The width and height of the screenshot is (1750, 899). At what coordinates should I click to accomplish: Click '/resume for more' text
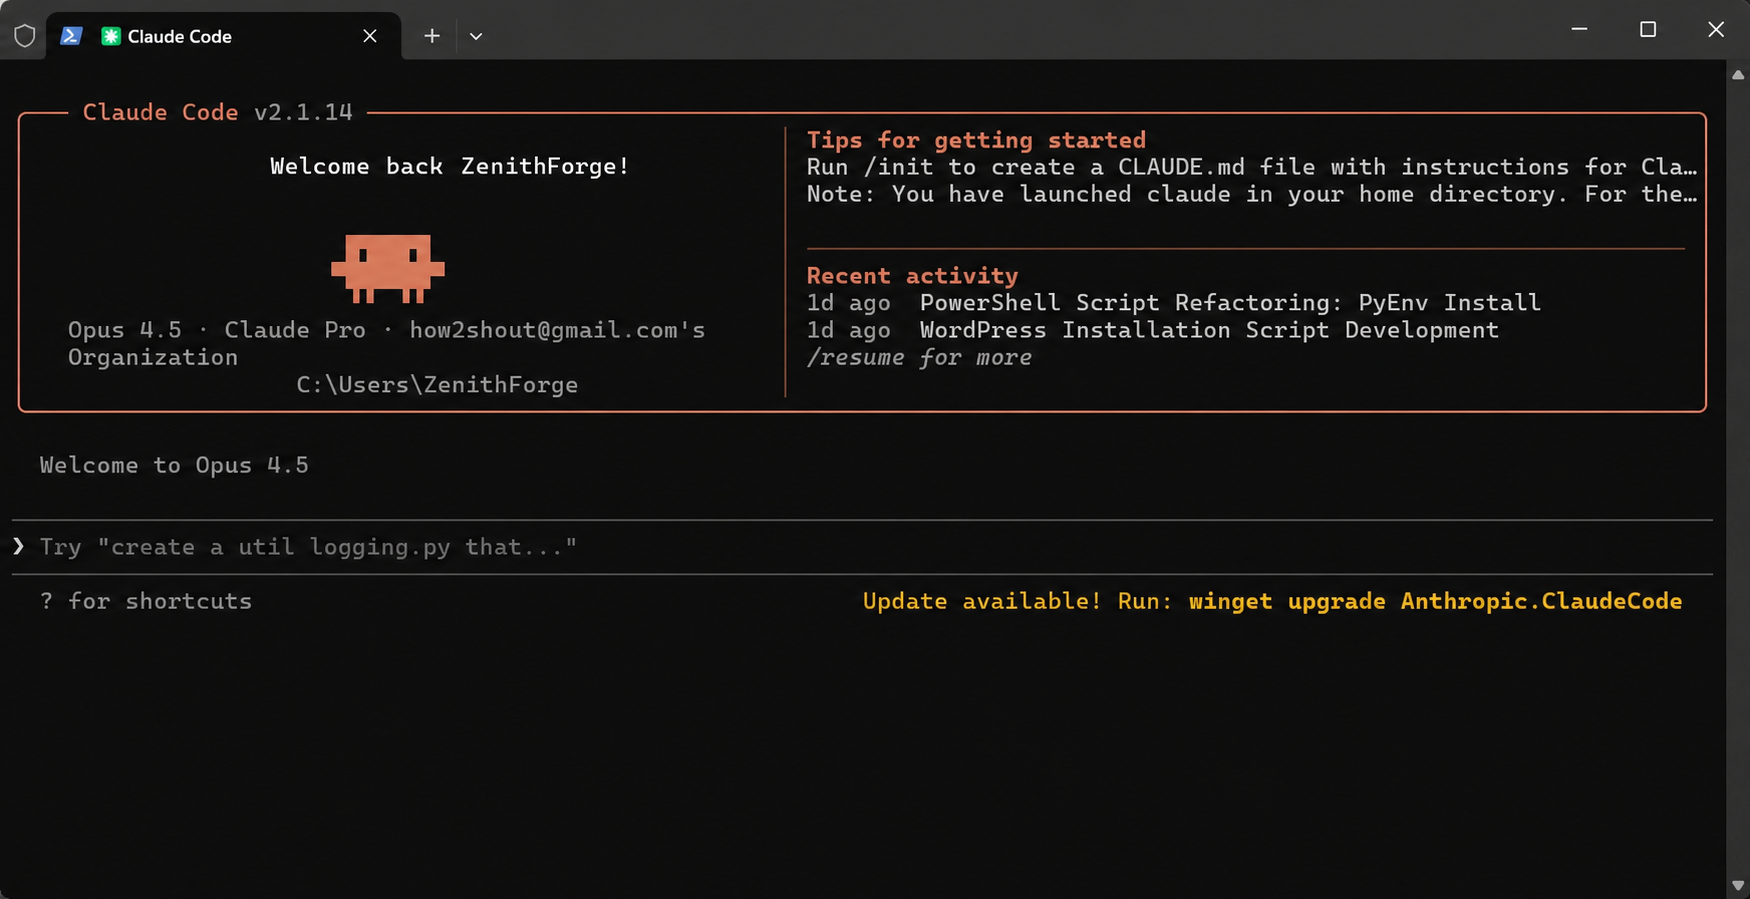tap(919, 357)
